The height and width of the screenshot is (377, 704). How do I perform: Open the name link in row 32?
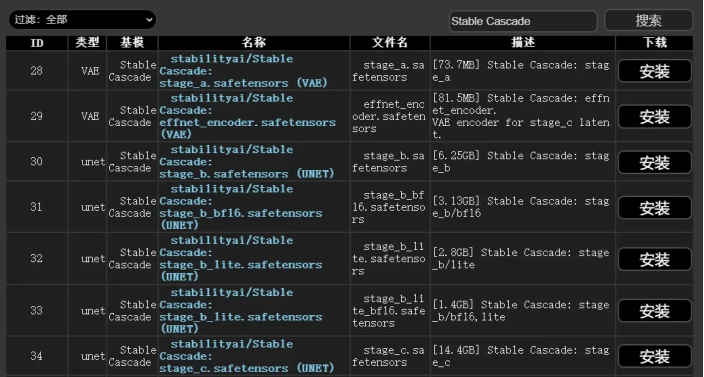point(241,259)
